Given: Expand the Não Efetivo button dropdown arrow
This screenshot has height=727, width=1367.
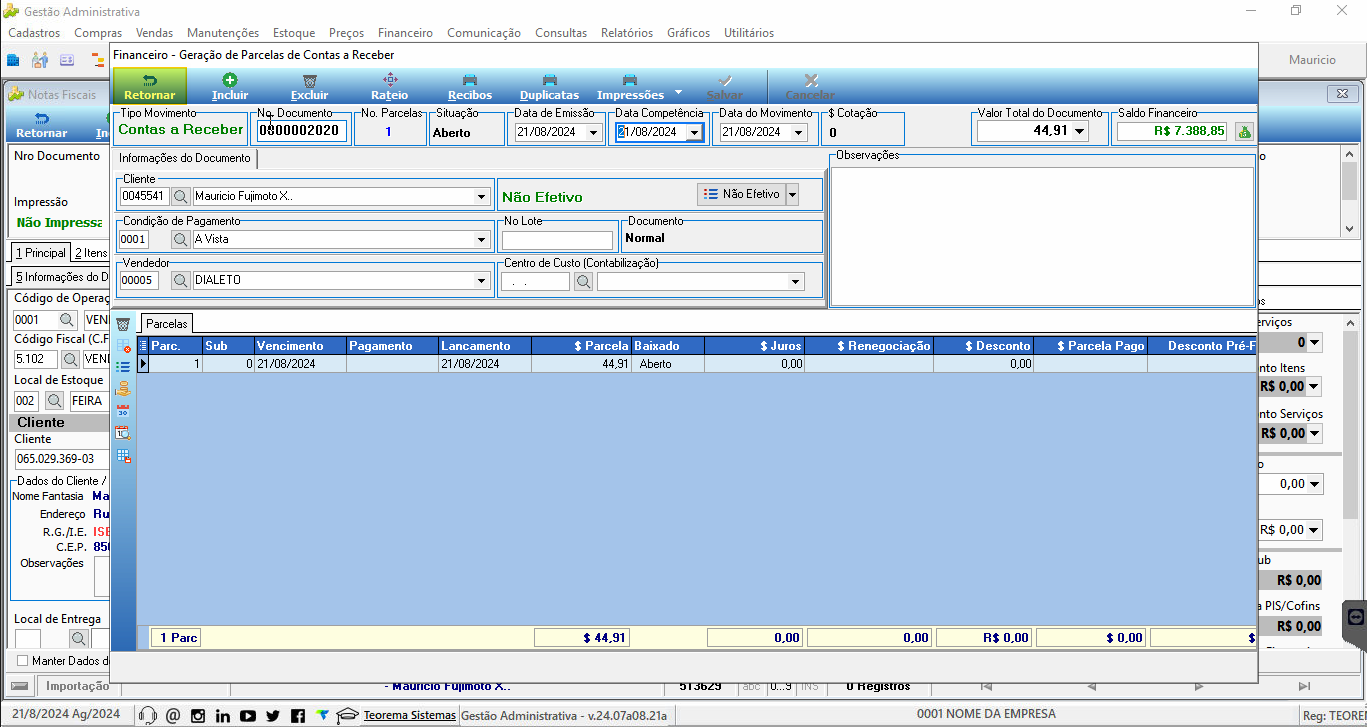Looking at the screenshot, I should (x=792, y=194).
